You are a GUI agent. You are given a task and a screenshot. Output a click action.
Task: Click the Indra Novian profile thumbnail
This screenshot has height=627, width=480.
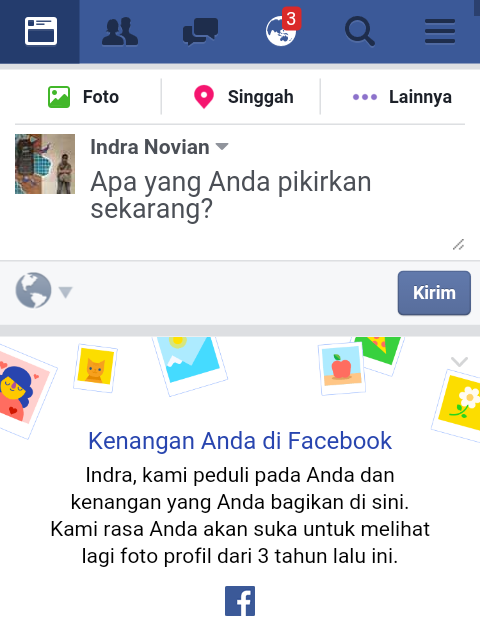coord(45,164)
